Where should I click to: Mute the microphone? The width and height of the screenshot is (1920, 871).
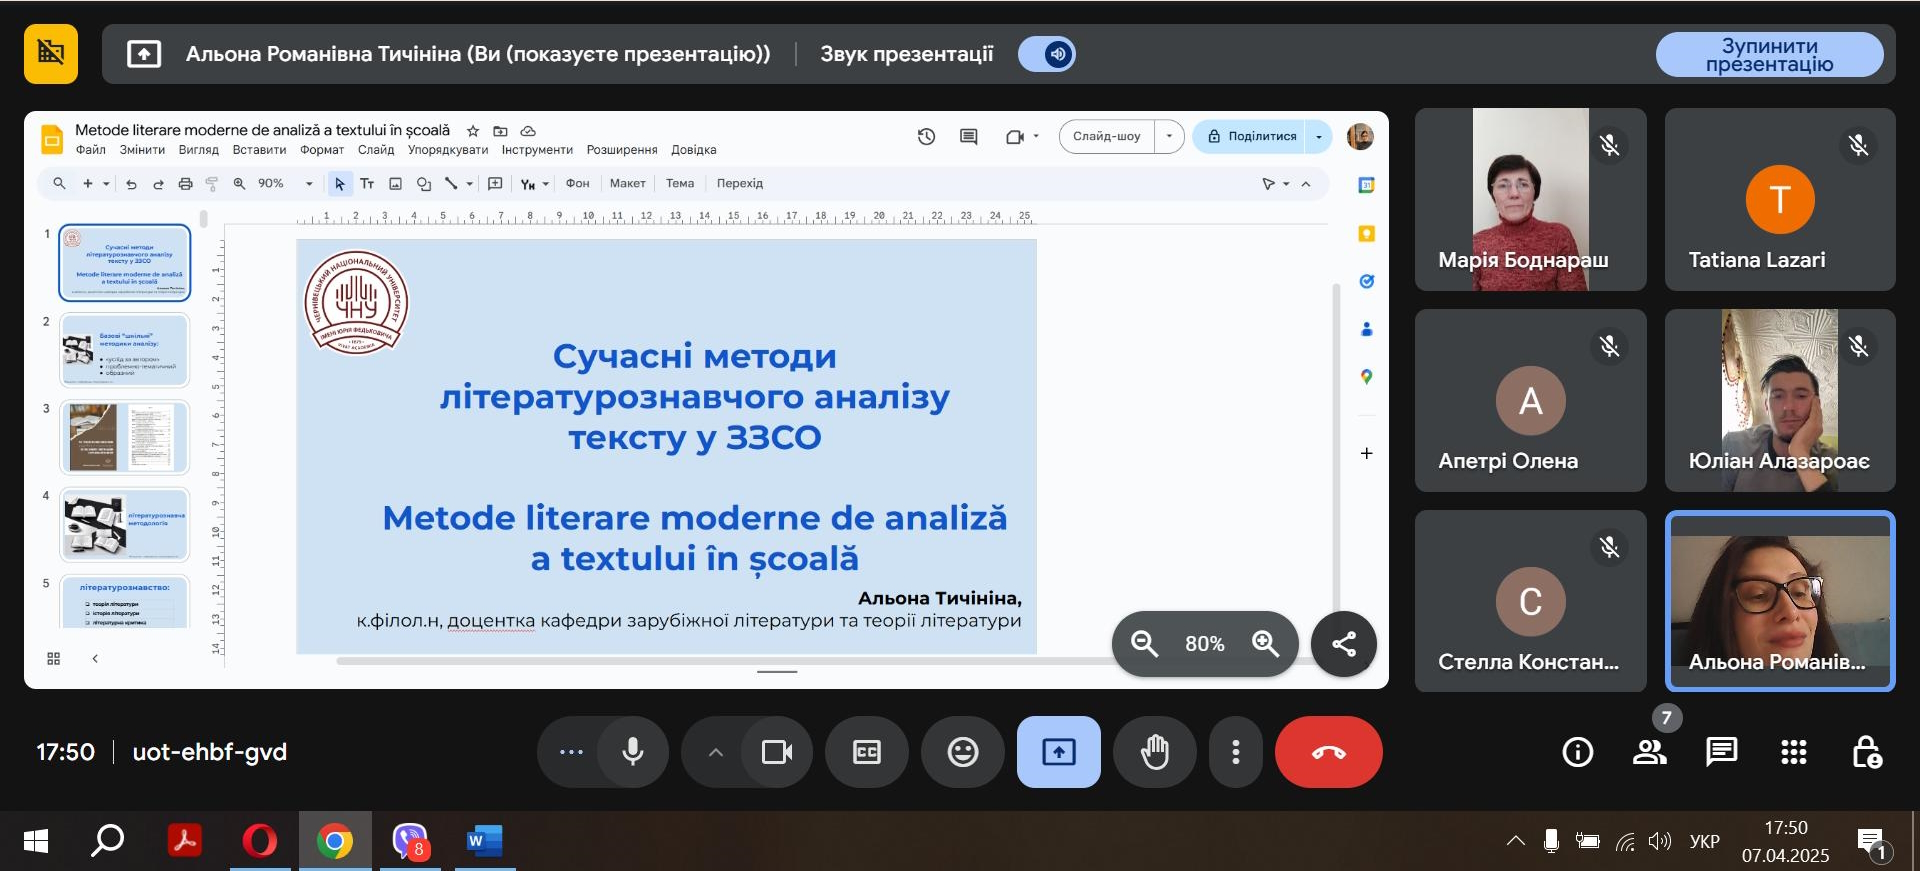(x=633, y=752)
